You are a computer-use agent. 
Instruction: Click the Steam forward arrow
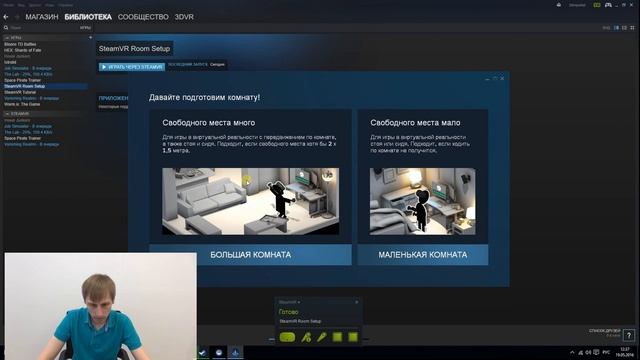click(17, 17)
